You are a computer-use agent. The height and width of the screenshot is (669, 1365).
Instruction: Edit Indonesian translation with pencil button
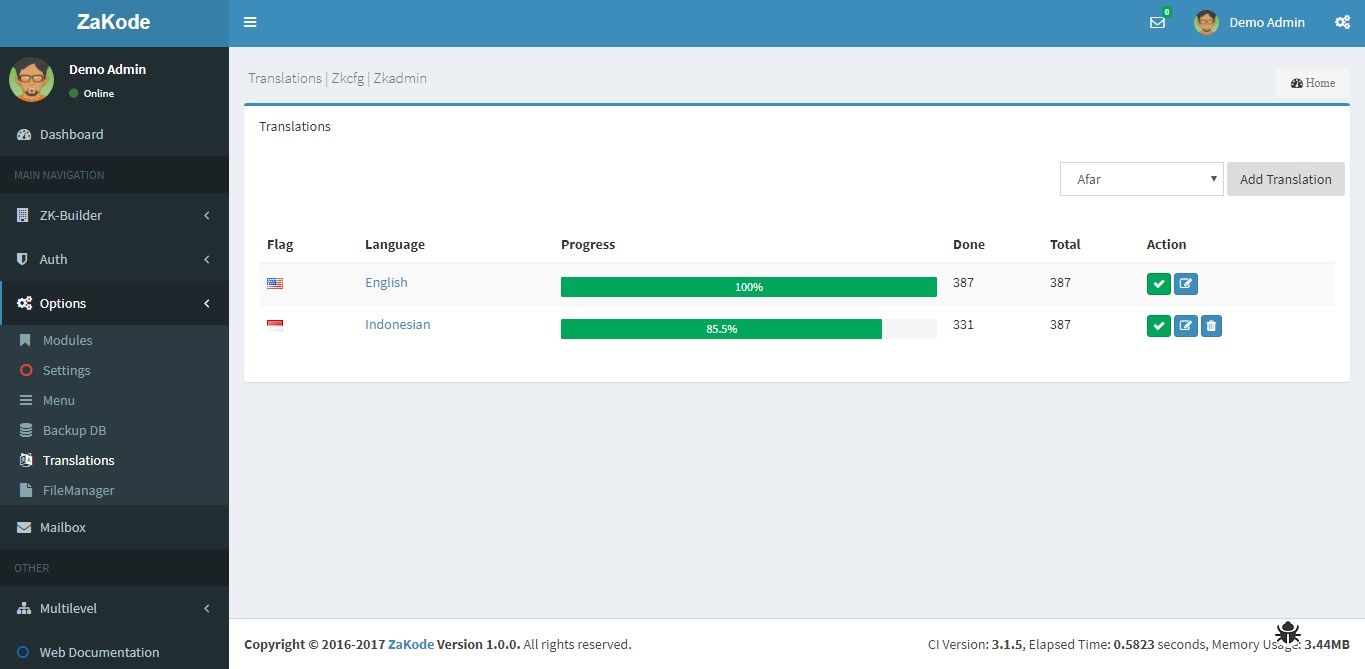[x=1185, y=326]
